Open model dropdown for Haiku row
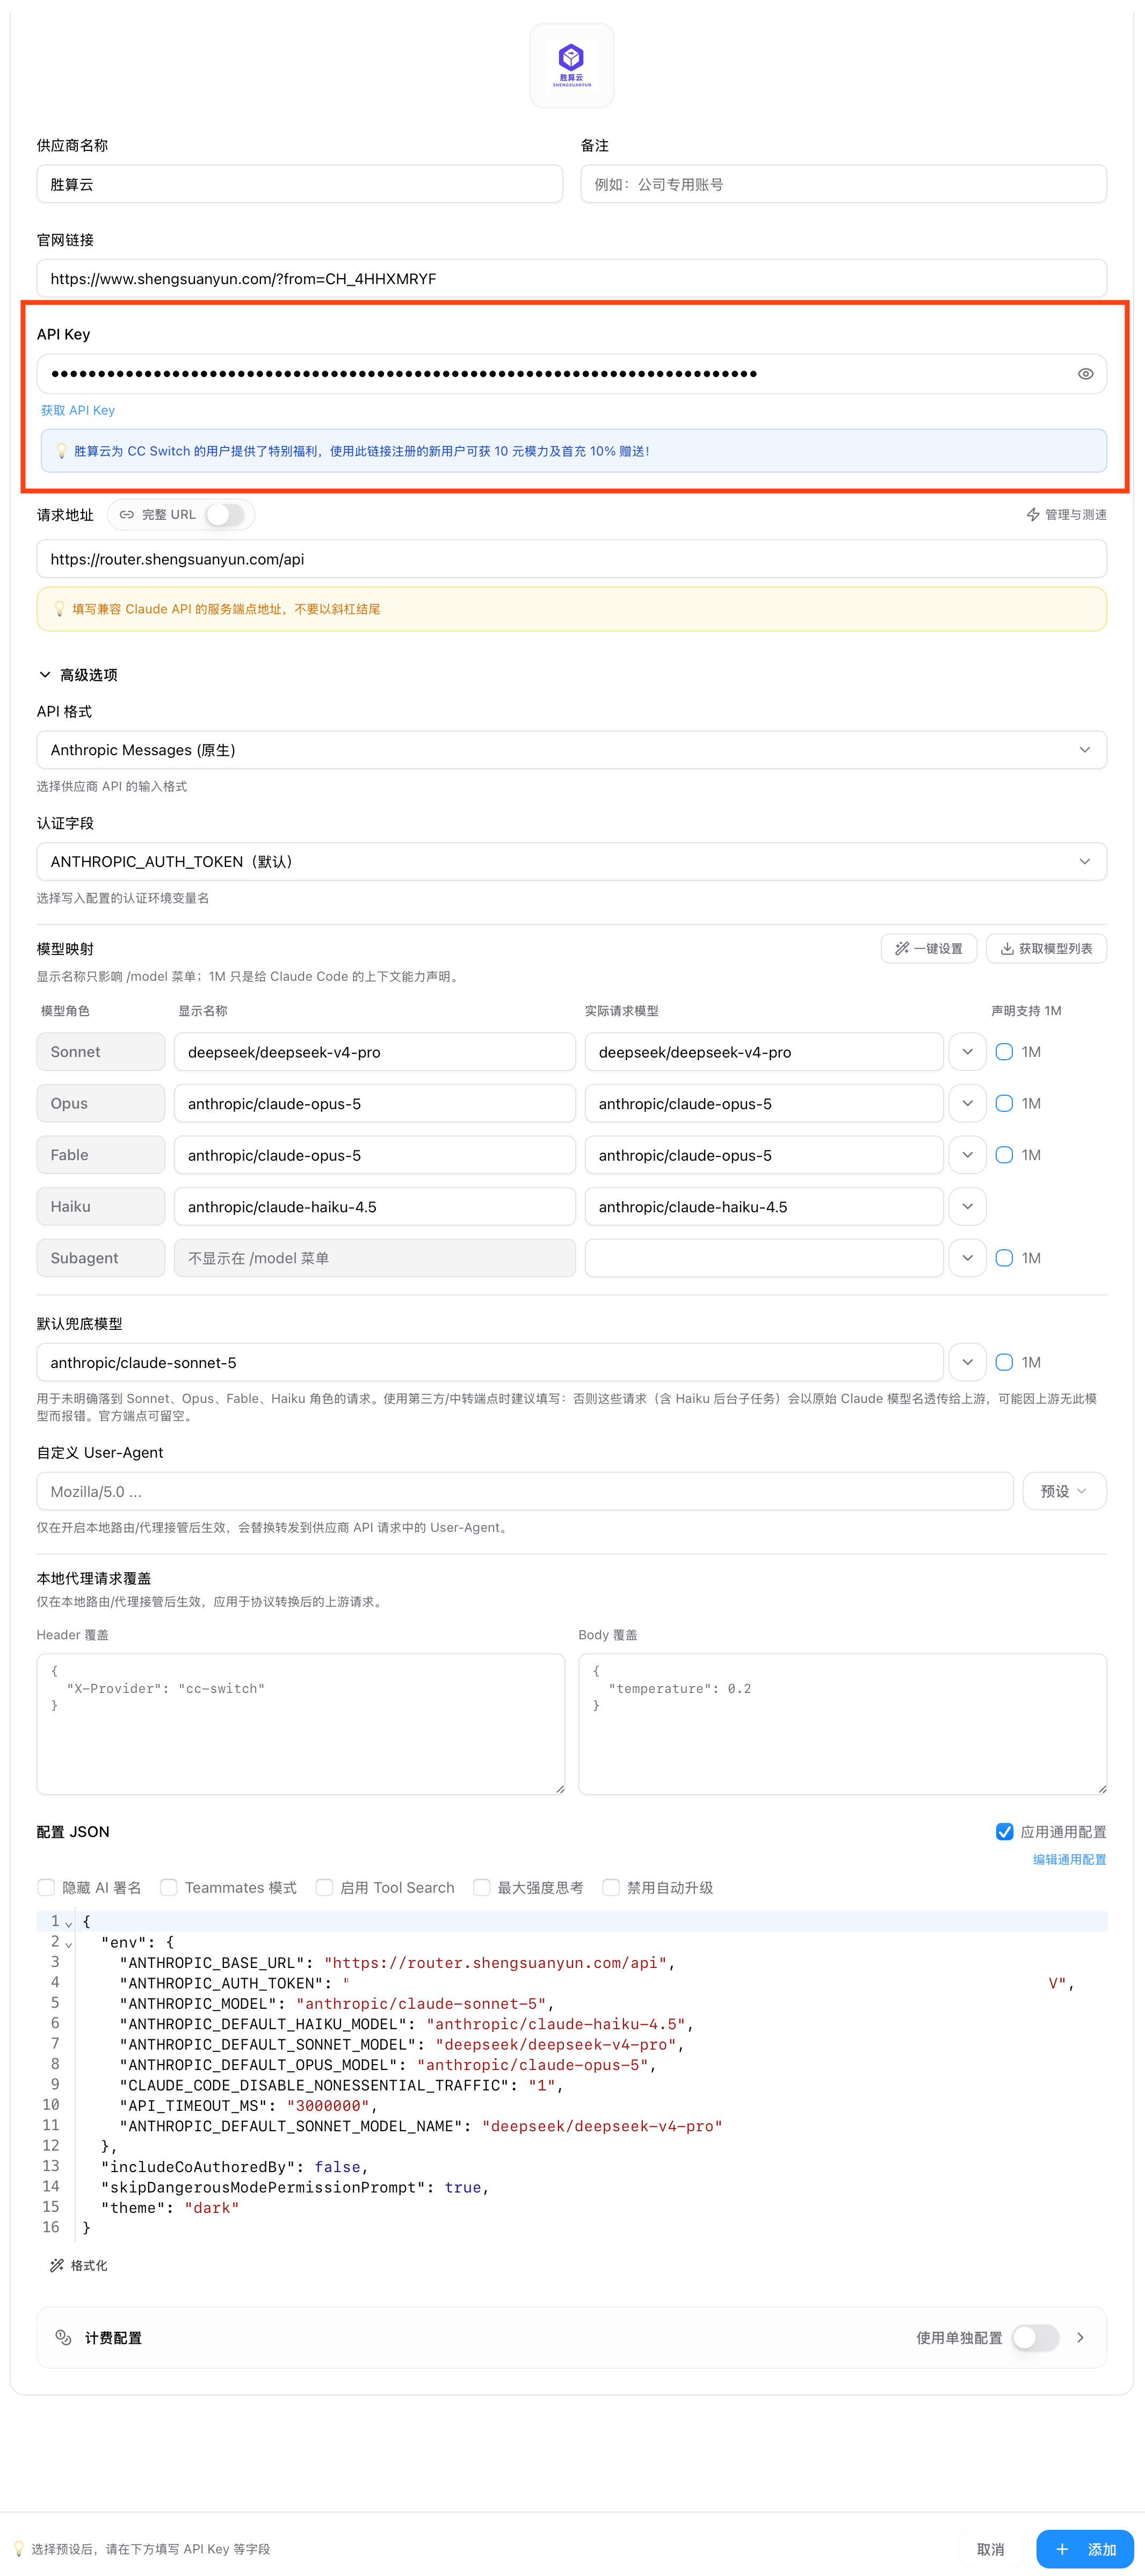 967,1207
